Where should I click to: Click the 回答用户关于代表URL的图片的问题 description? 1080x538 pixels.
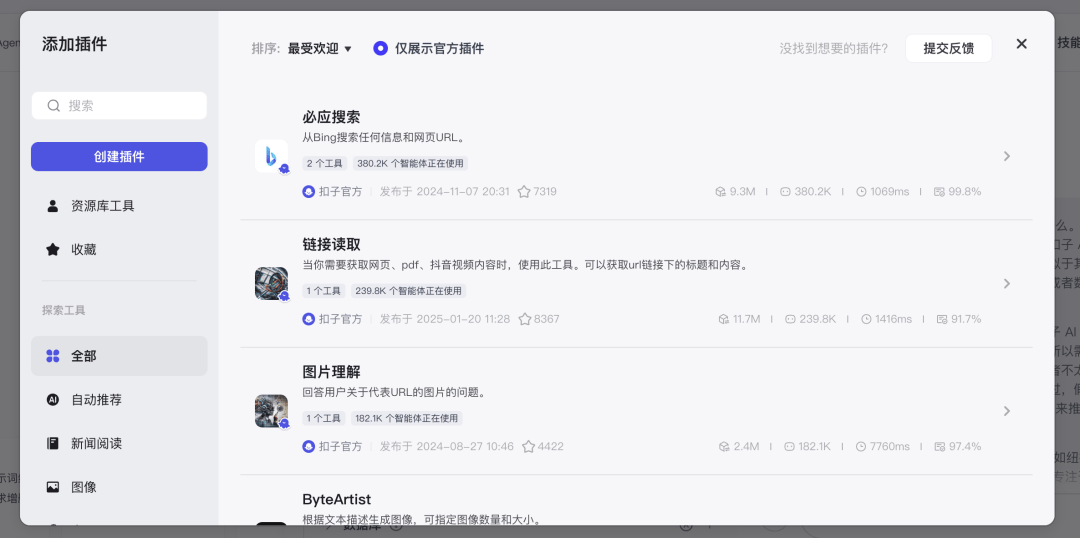[x=396, y=393]
